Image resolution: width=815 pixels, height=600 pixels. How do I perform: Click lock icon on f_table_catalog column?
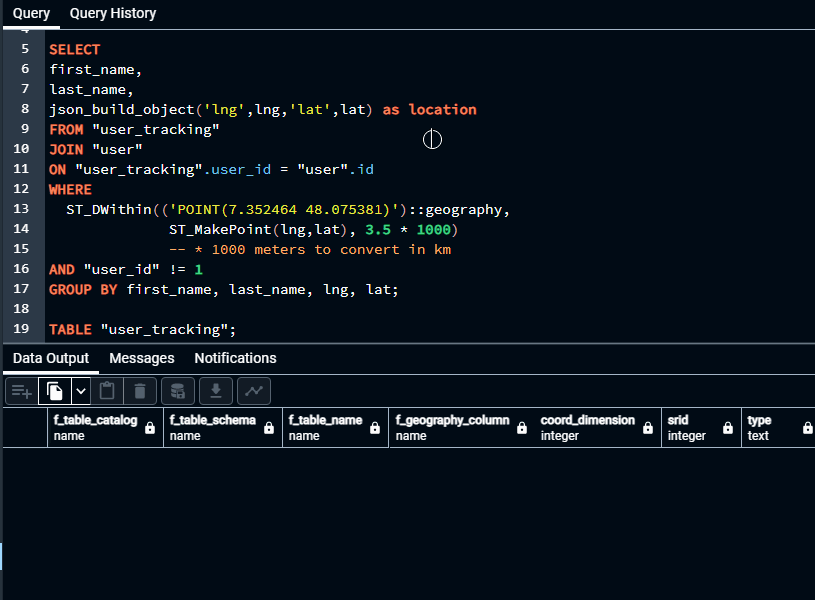(150, 428)
